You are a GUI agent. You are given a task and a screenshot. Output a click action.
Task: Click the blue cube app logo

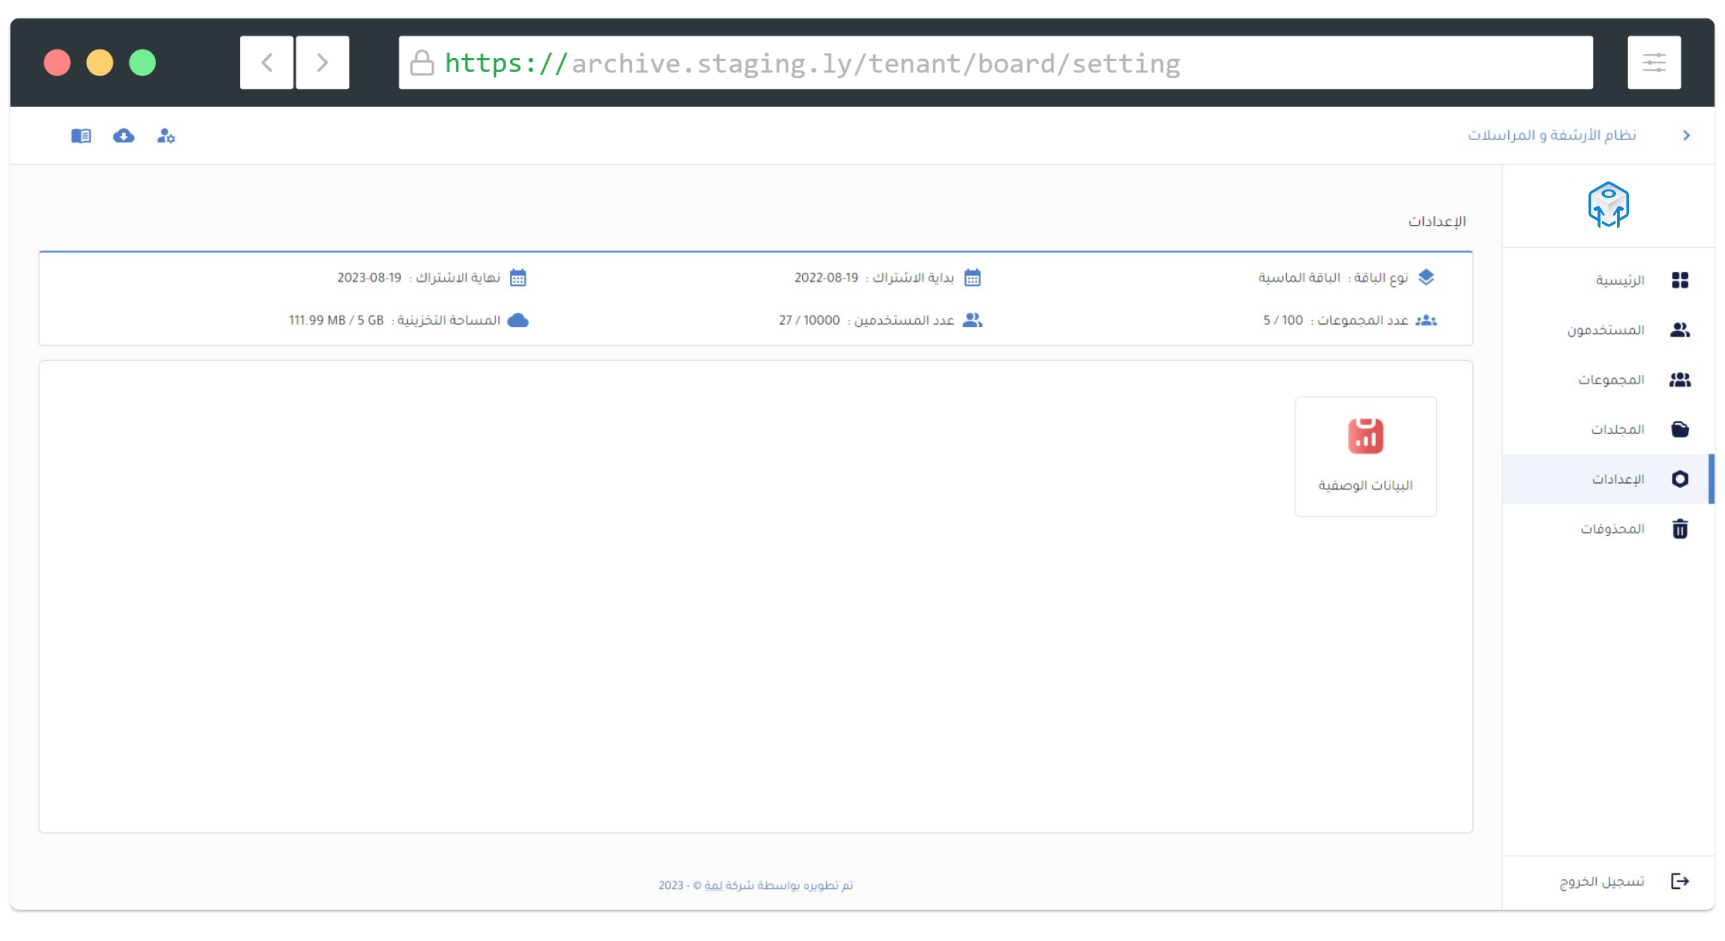coord(1608,205)
